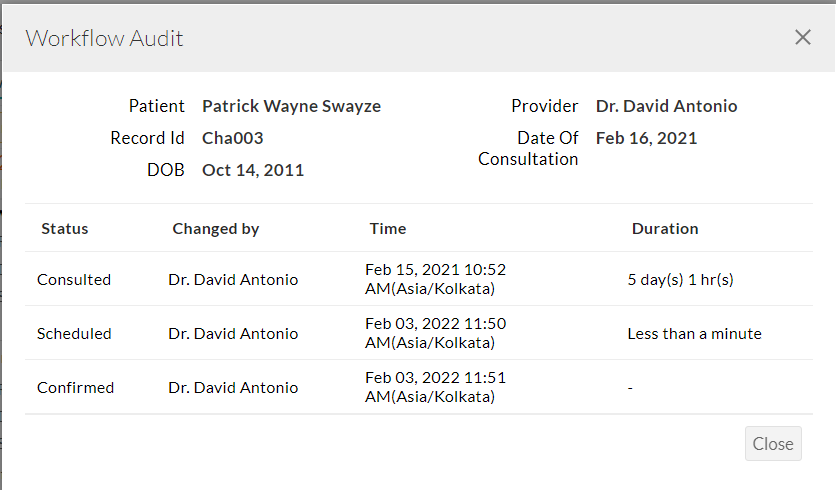Select the Scheduled status row

(x=74, y=334)
